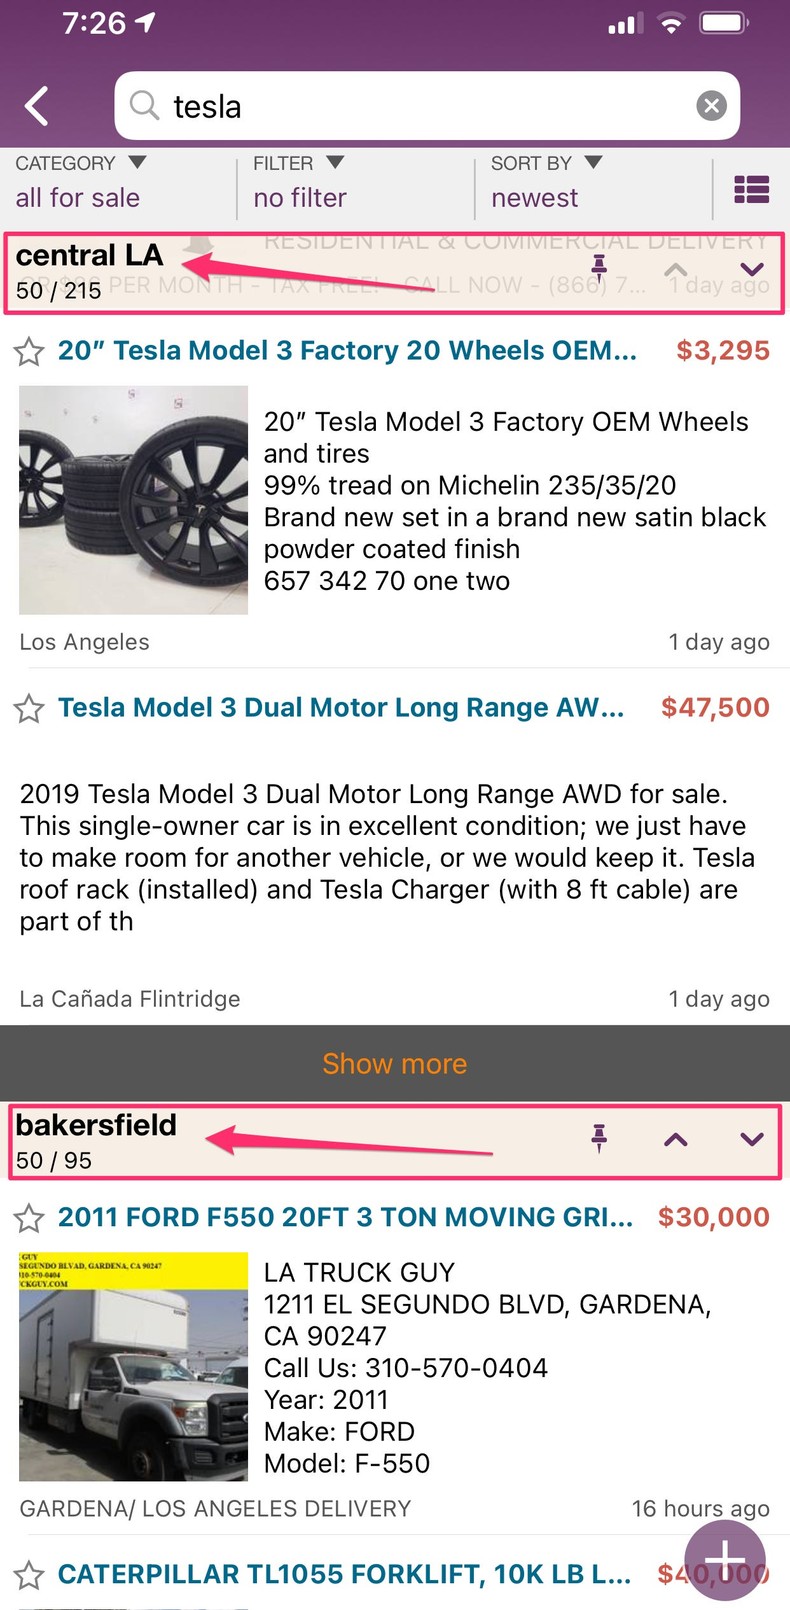790x1610 pixels.
Task: Pin the bakersfield section
Action: pyautogui.click(x=599, y=1139)
